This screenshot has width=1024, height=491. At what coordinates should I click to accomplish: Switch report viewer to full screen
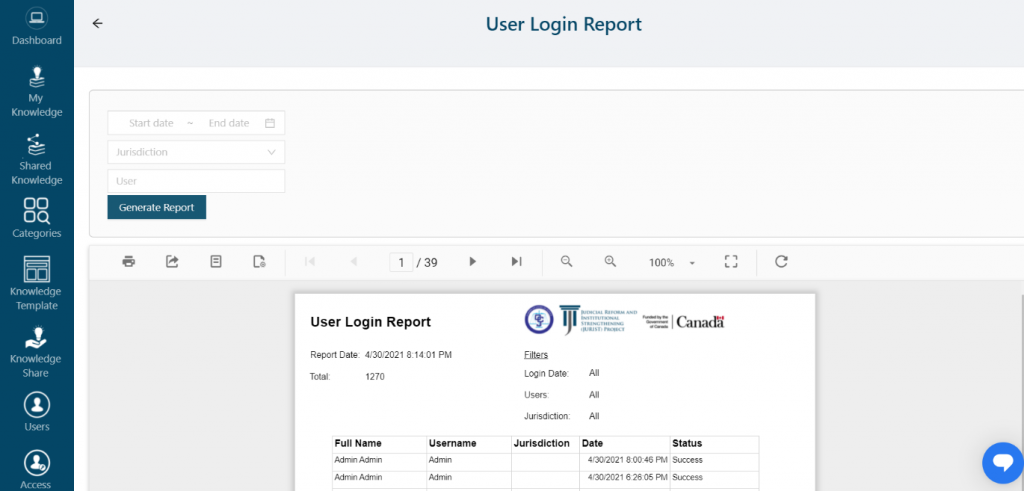(731, 262)
